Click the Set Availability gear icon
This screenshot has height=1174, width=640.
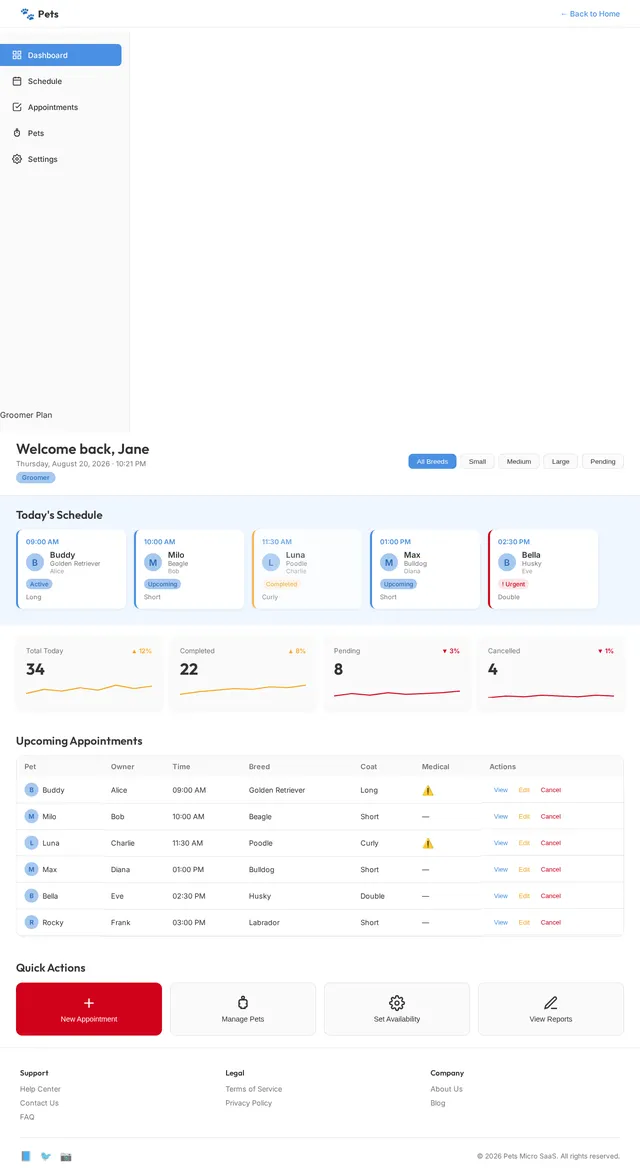[x=397, y=1003]
